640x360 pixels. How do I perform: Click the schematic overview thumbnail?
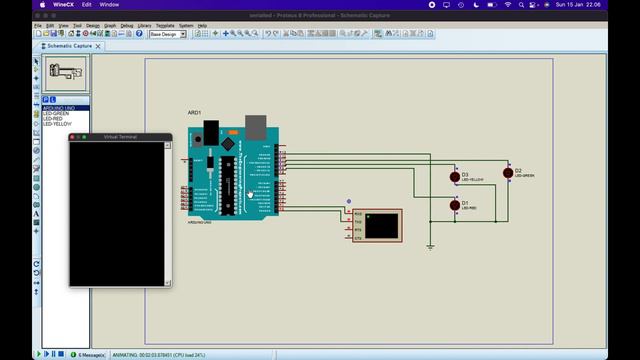coord(66,73)
